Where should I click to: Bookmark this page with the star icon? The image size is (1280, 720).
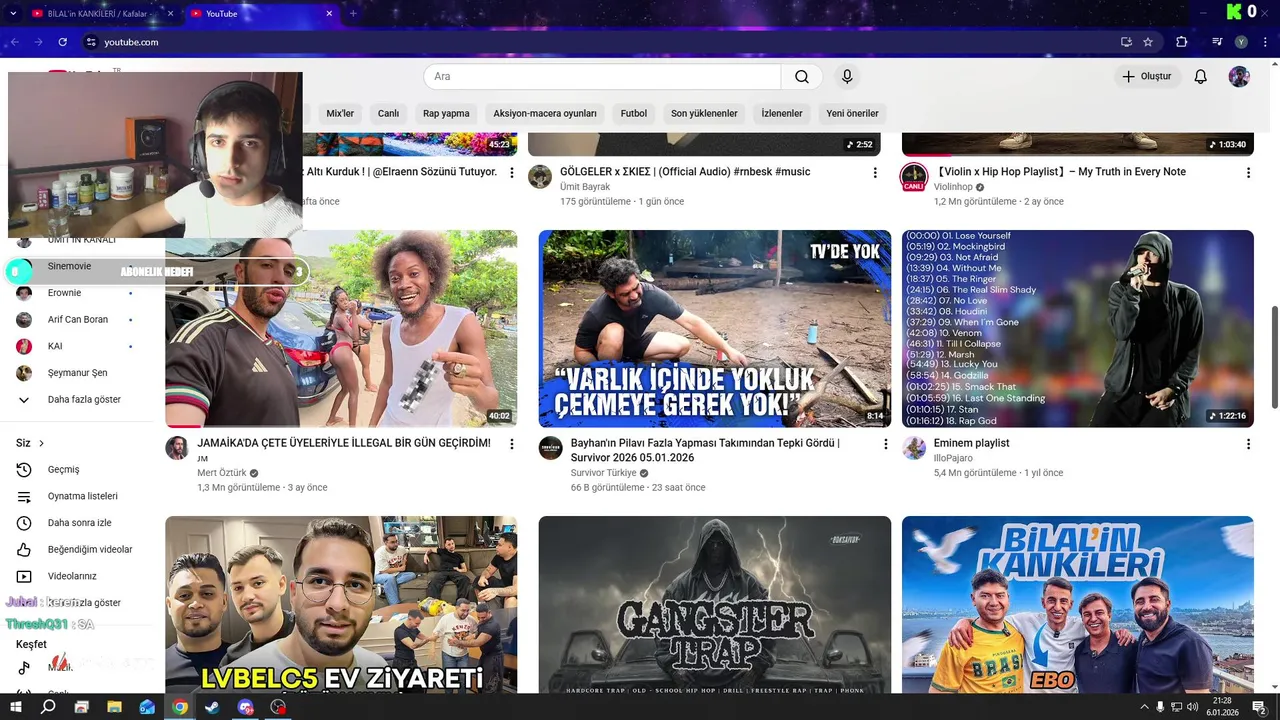pyautogui.click(x=1148, y=42)
